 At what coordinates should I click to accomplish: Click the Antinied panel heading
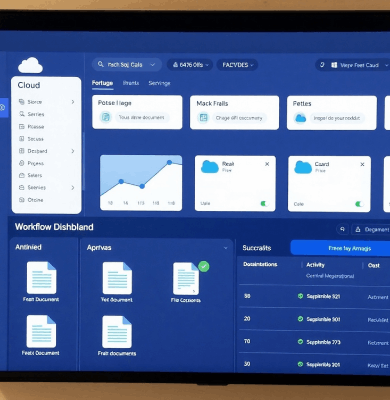click(28, 247)
